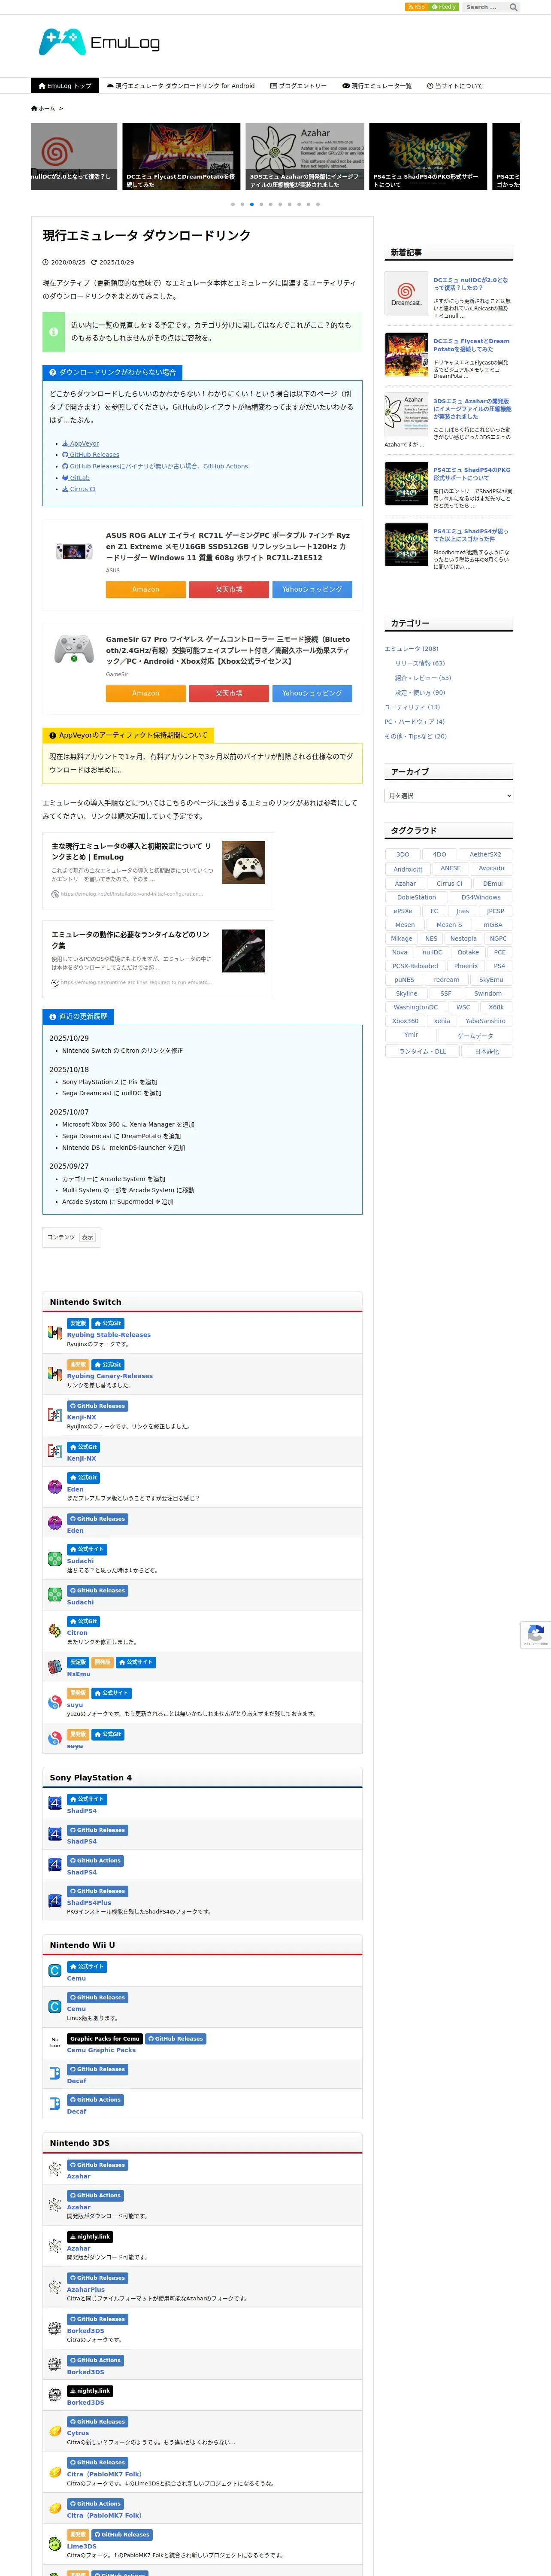
Task: Click the EmuLog gamepad logo
Action: point(99,42)
